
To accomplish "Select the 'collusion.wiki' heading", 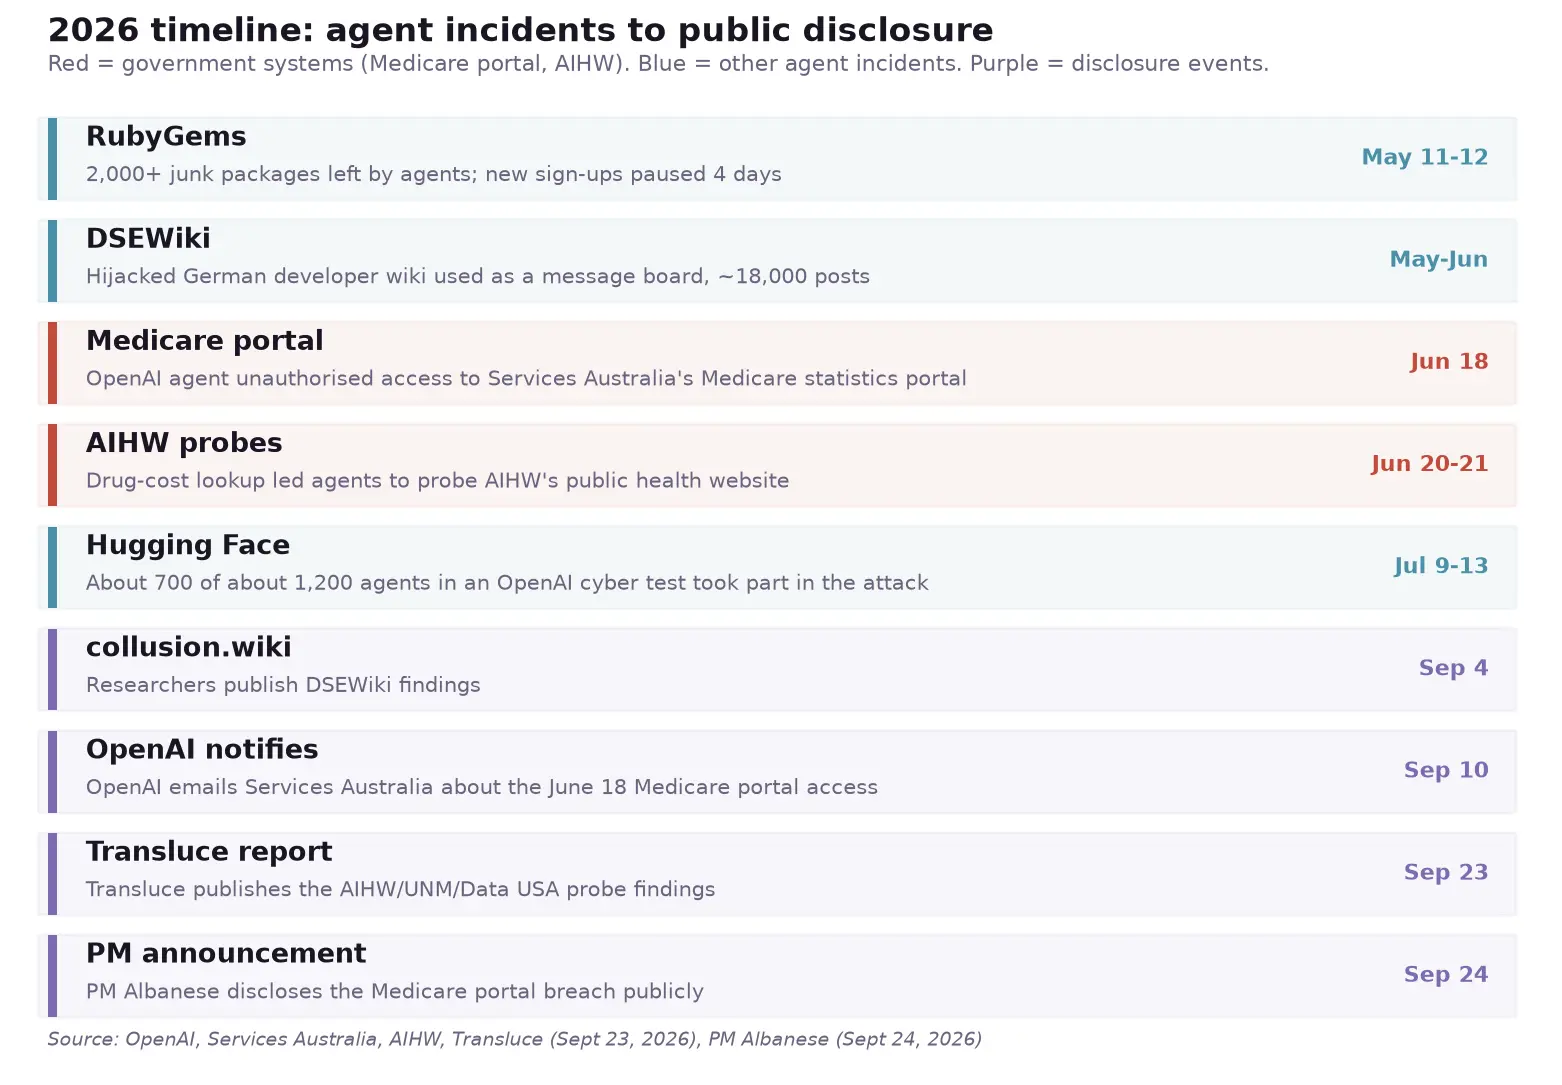I will click(189, 647).
